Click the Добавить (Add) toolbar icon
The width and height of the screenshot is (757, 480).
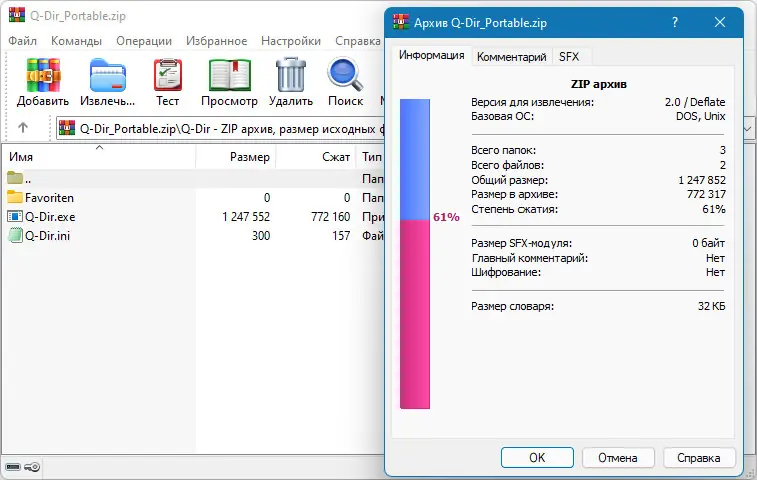43,75
